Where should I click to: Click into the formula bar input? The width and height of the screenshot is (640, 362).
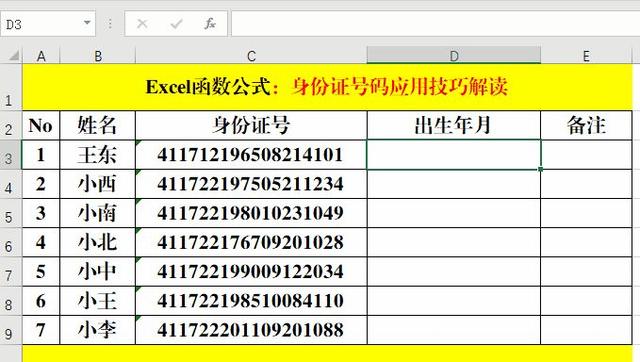(435, 24)
